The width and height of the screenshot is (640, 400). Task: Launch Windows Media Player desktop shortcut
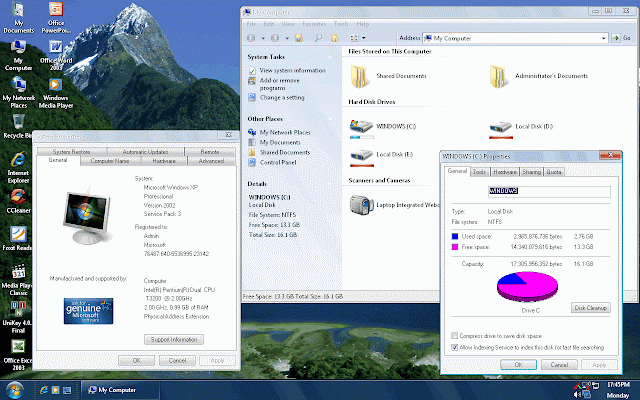click(x=56, y=93)
